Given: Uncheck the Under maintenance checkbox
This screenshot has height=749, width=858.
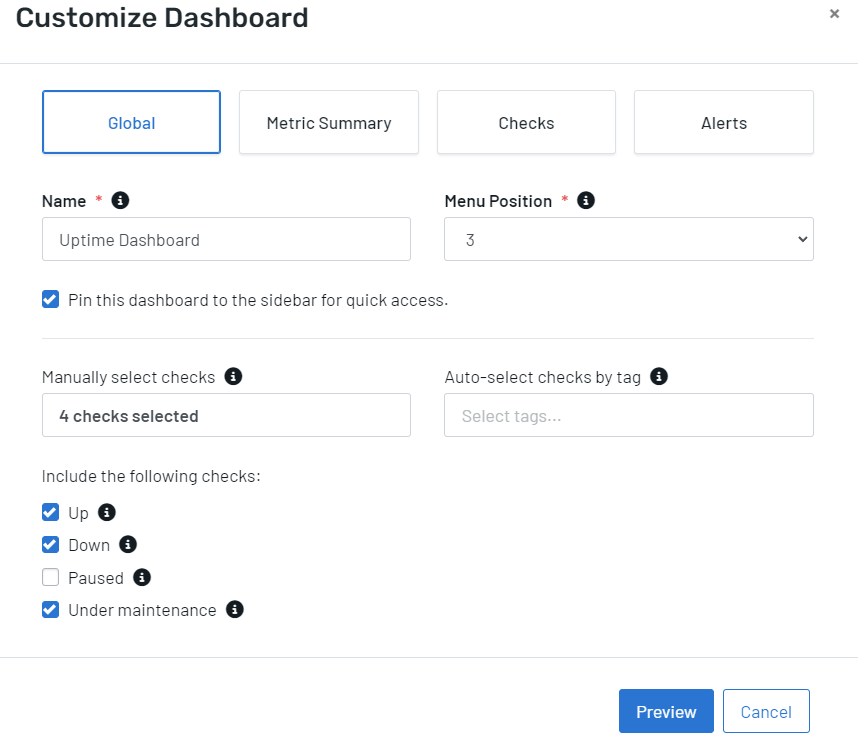Looking at the screenshot, I should tap(50, 609).
